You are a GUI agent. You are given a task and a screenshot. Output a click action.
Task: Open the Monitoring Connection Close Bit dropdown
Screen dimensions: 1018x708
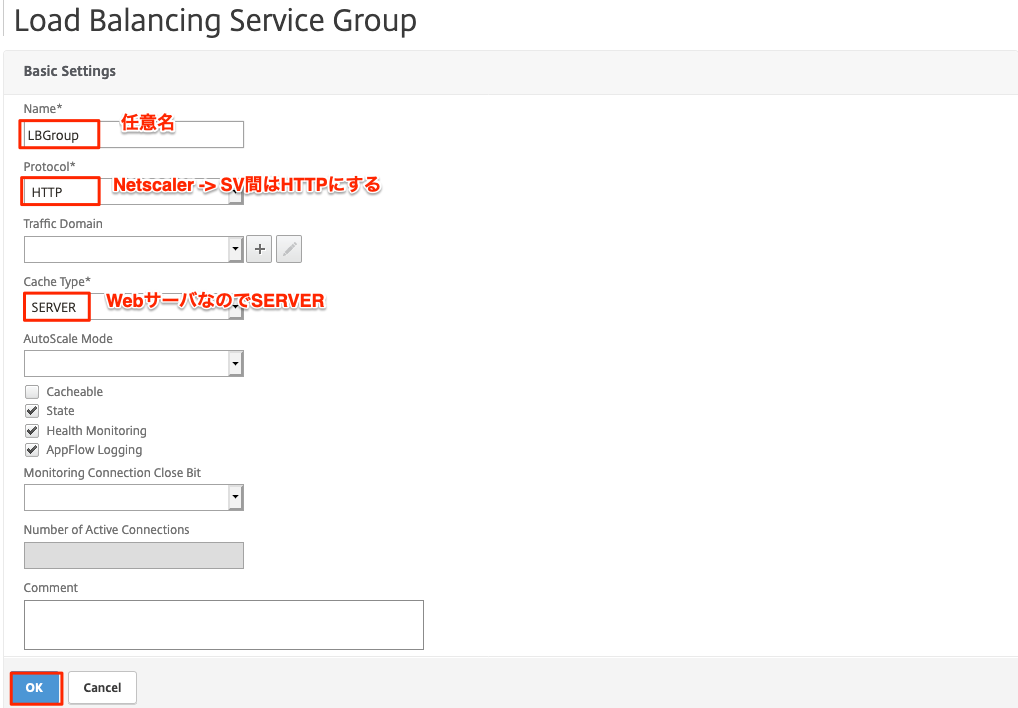(x=235, y=497)
